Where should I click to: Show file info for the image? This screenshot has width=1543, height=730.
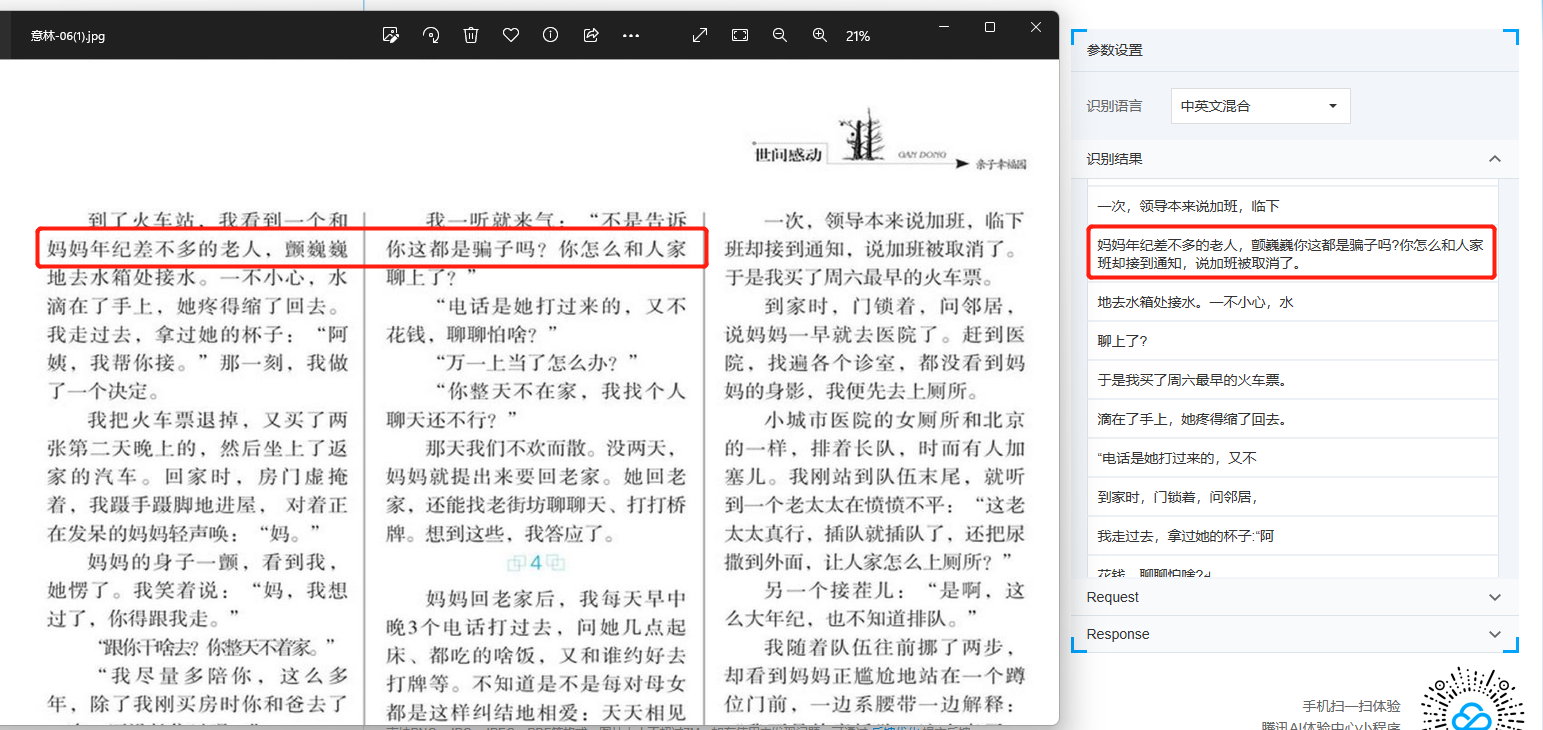coord(550,35)
